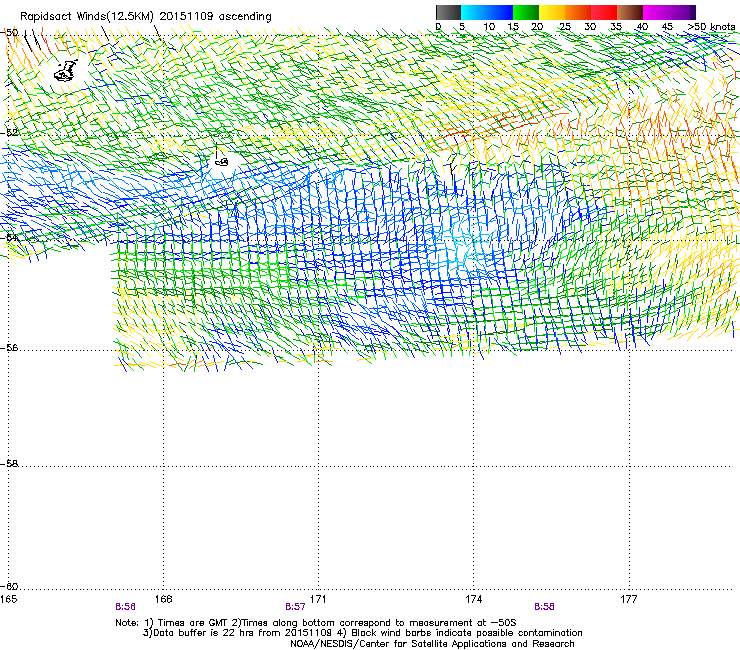Click the longitude label '174'

pyautogui.click(x=474, y=599)
